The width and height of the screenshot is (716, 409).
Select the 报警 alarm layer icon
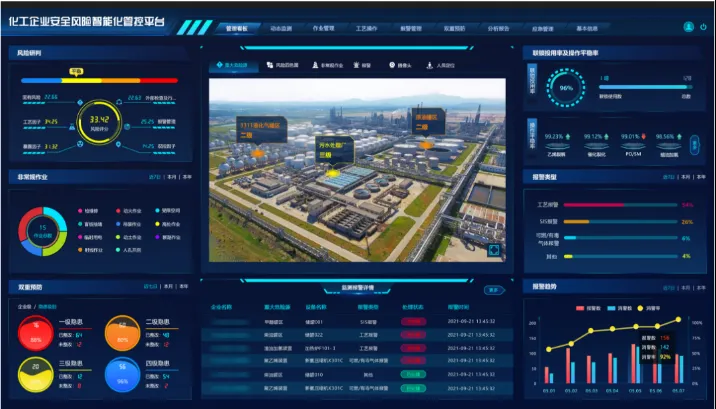364,66
